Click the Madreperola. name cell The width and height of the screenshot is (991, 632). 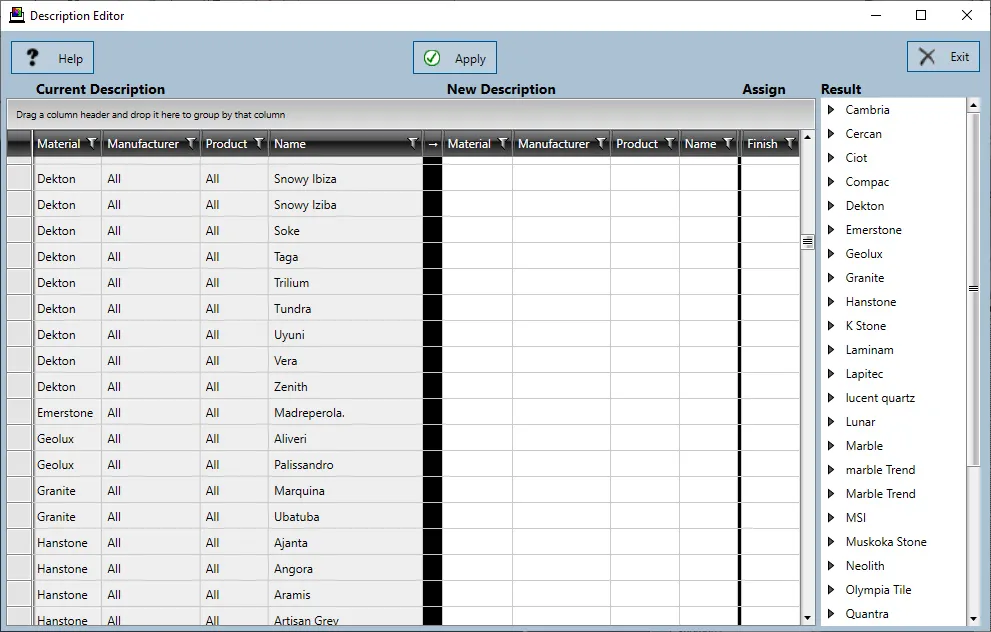pos(345,413)
